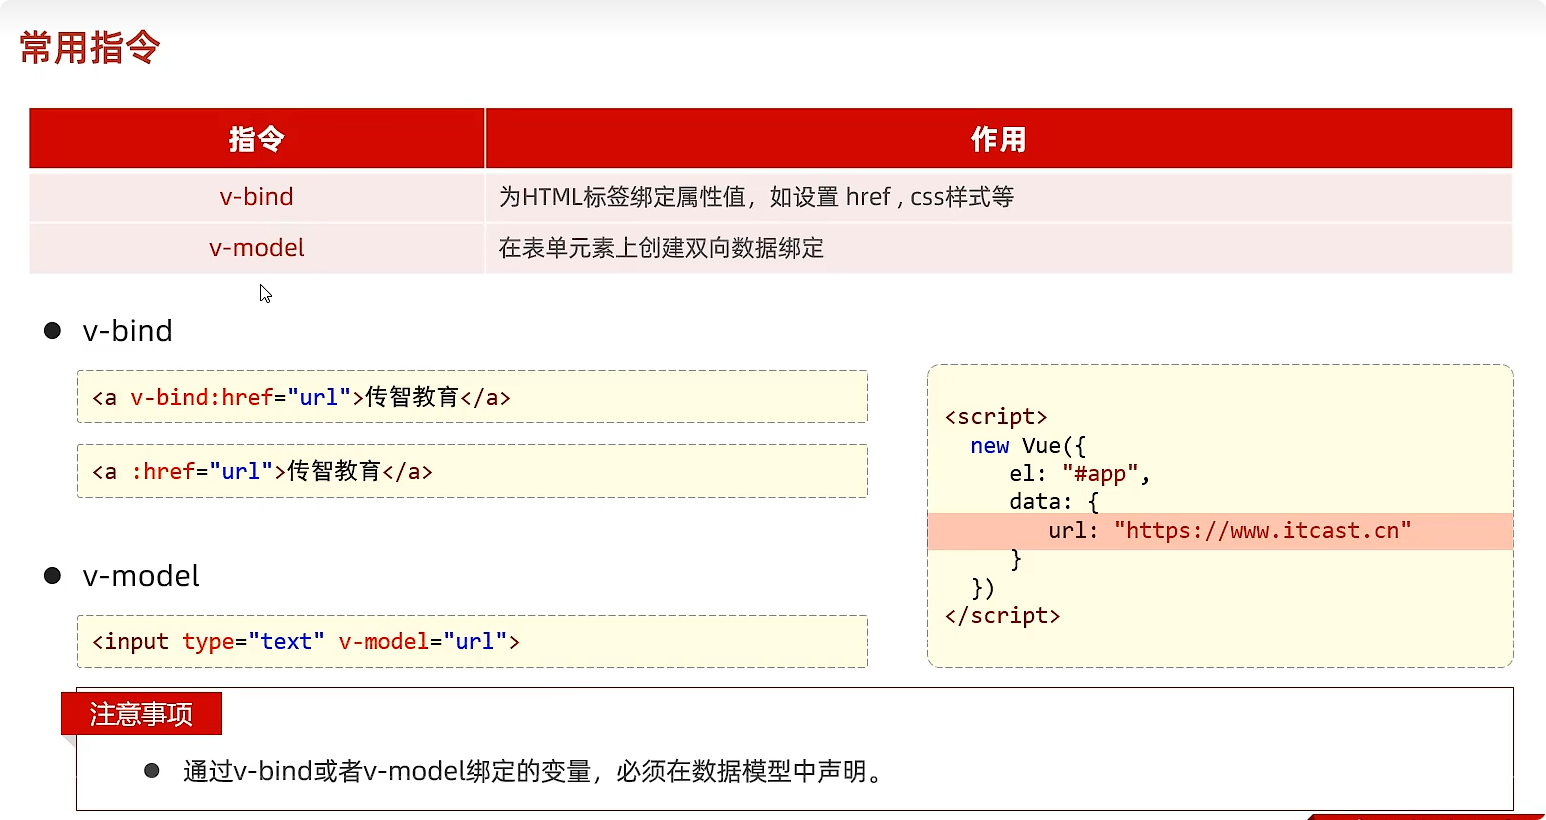Image resolution: width=1546 pixels, height=820 pixels.
Task: Click the new Vue({ code line
Action: tap(1028, 446)
